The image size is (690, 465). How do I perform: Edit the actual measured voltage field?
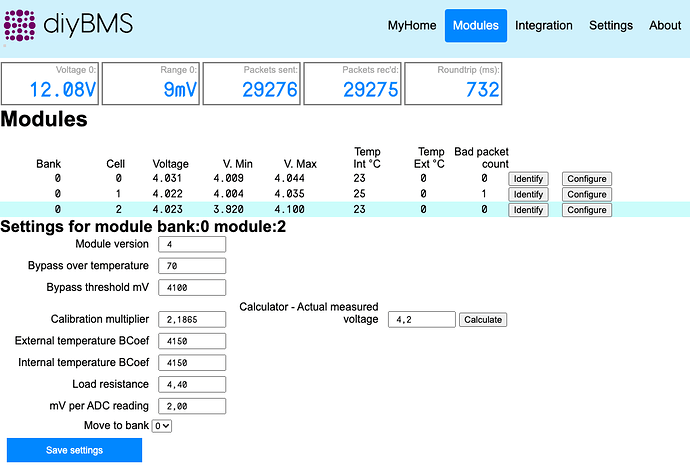[422, 320]
